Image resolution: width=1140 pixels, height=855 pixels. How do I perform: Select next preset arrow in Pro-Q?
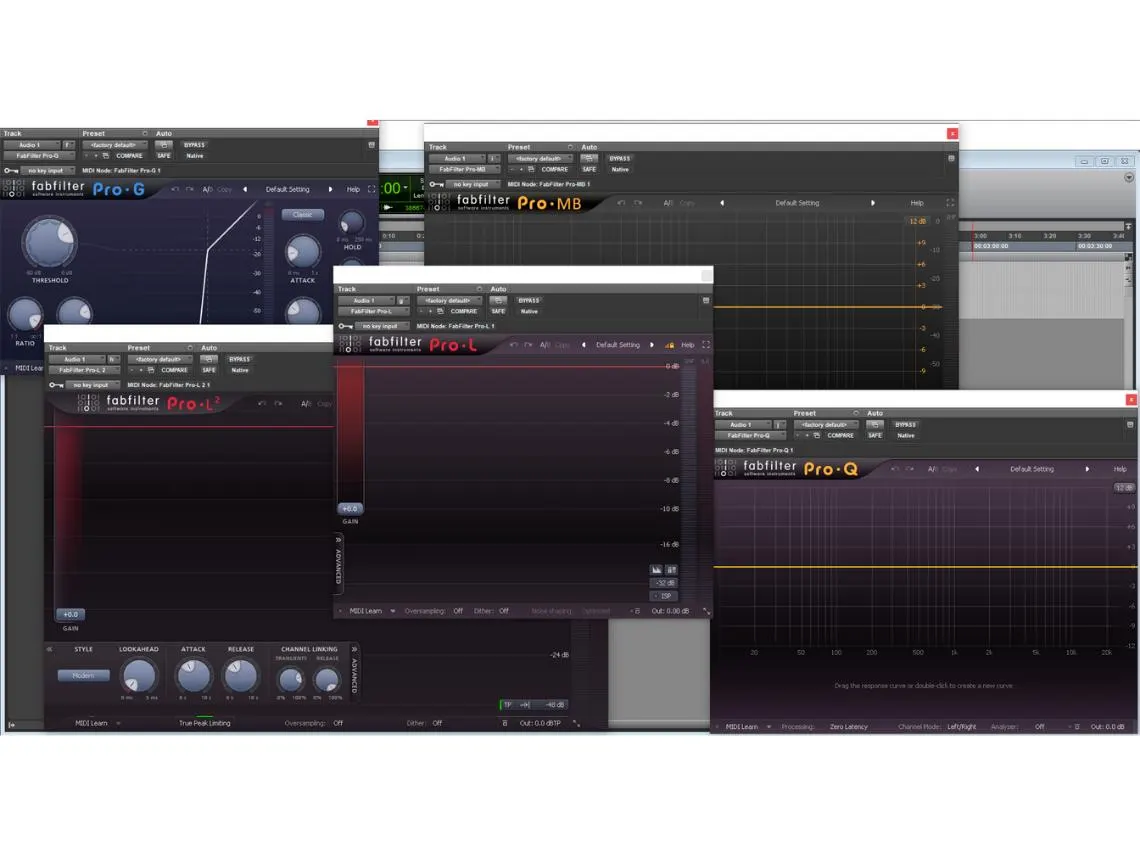(1088, 469)
